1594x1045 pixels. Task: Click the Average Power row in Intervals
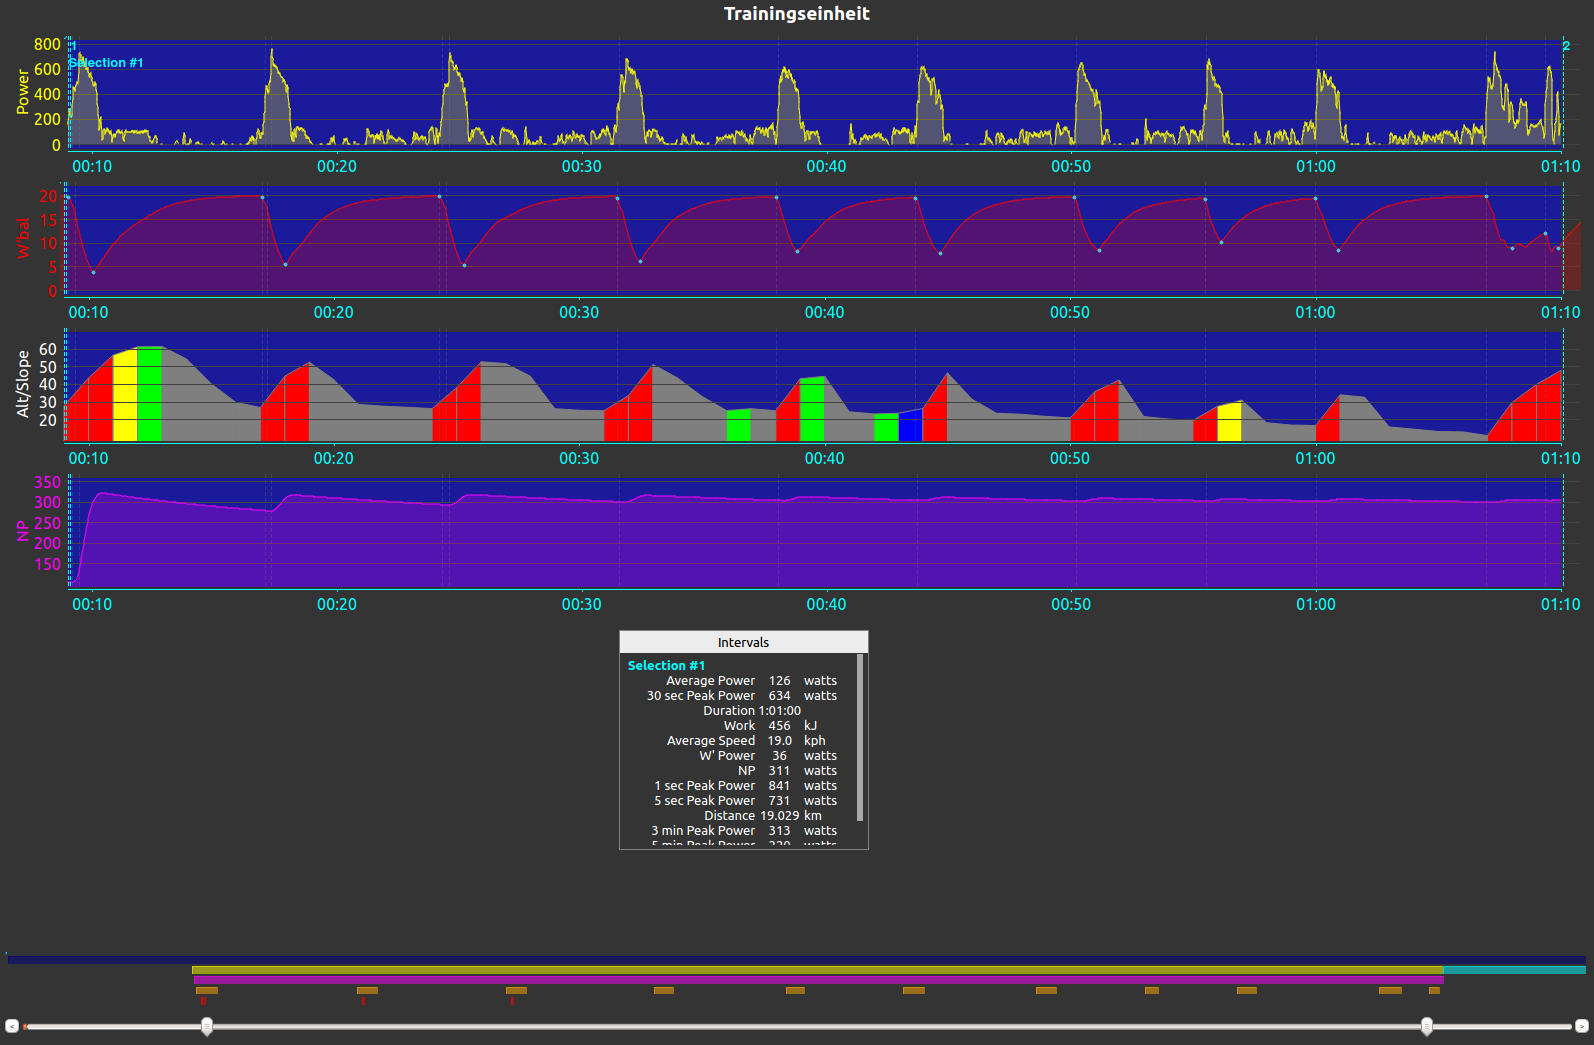(x=740, y=680)
